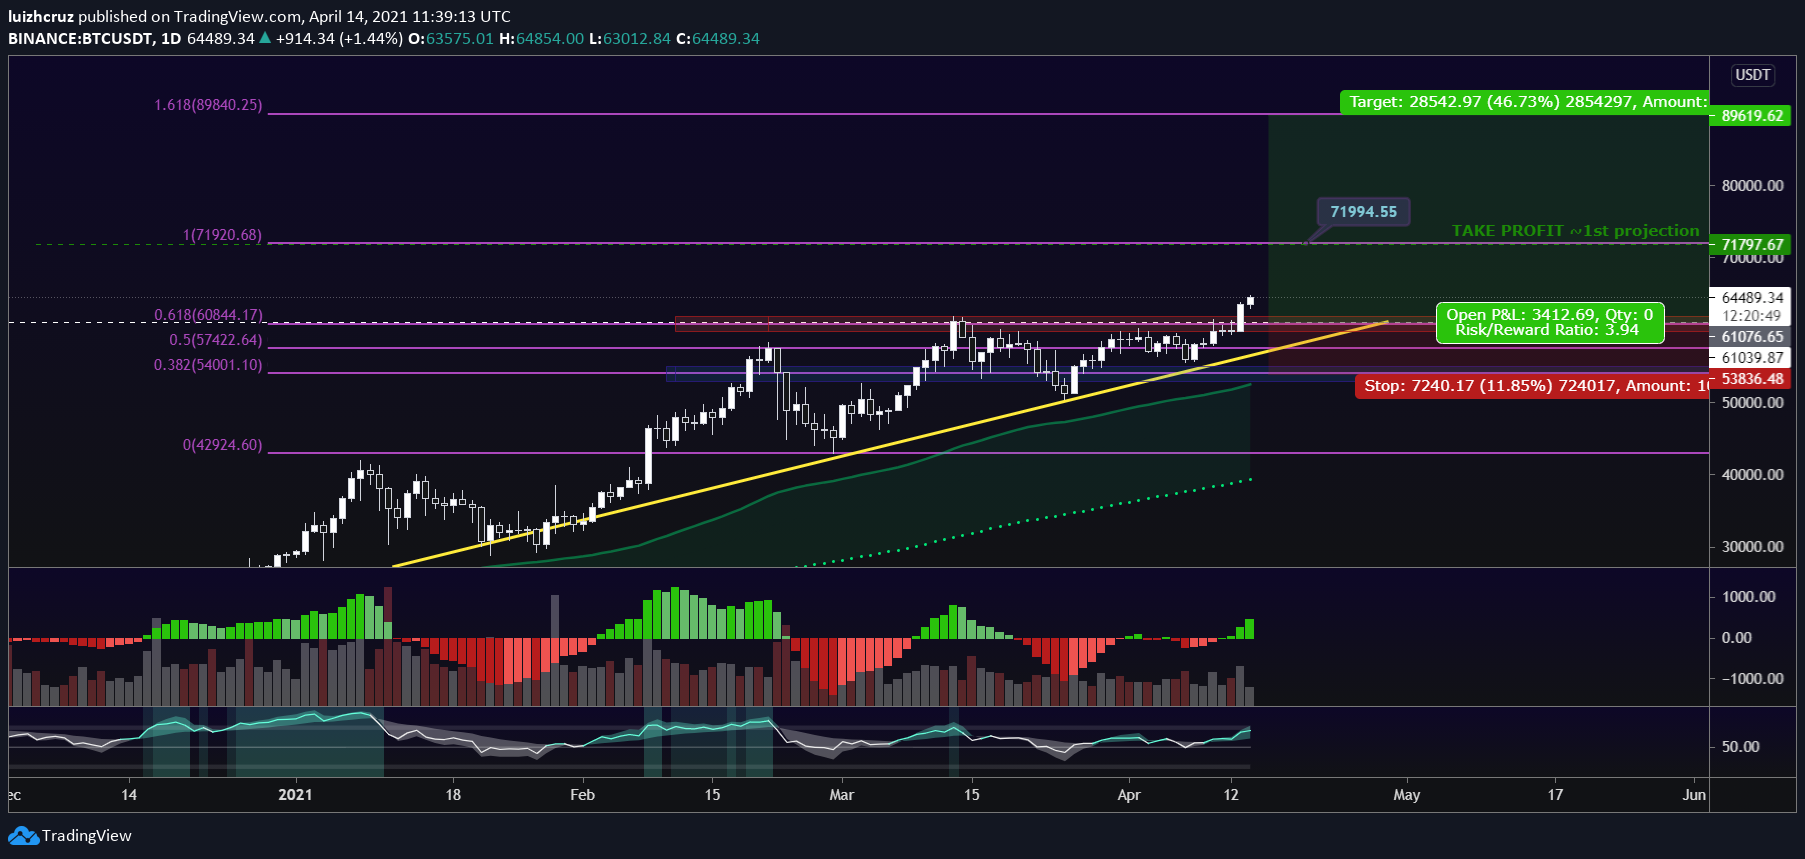1805x859 pixels.
Task: Select the C:64489.34 close value
Action: 718,38
